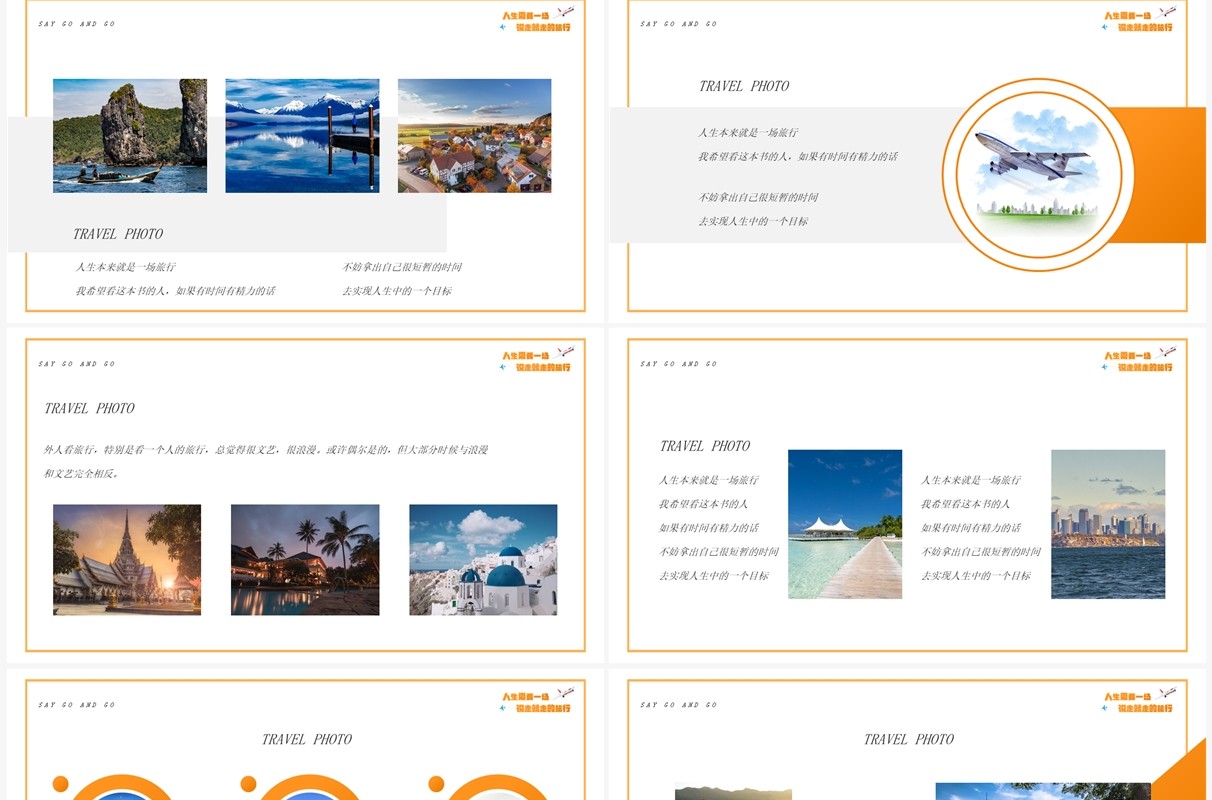Click 去实现人生中的一个目标 on the rock island slide
Viewport: 1212px width, 800px height.
point(397,291)
